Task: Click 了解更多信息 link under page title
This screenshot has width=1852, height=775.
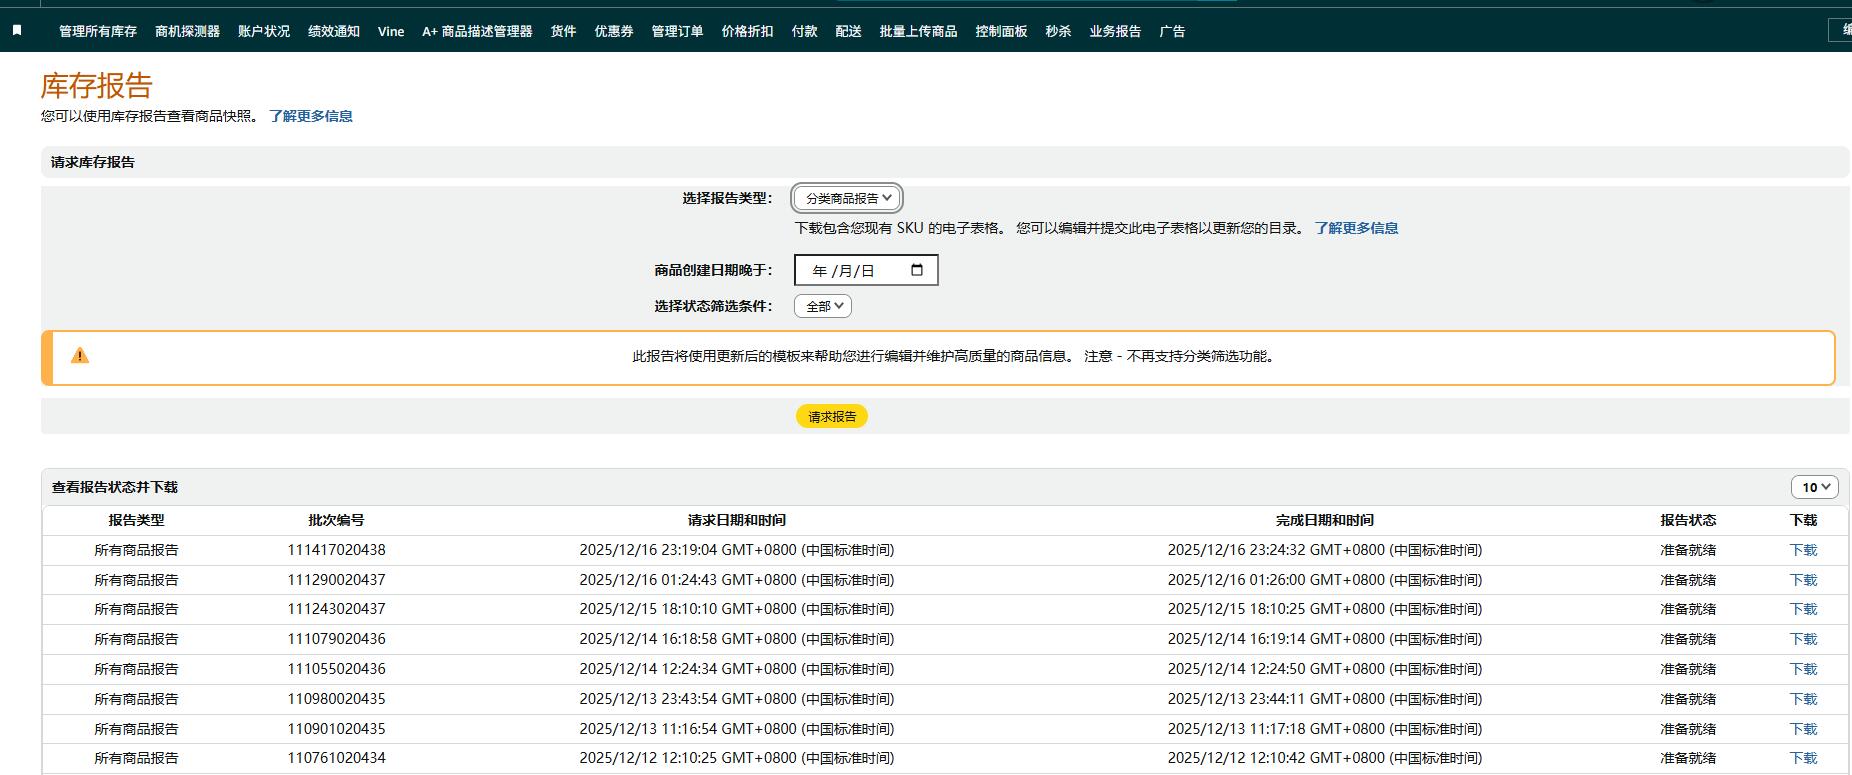Action: [x=311, y=116]
